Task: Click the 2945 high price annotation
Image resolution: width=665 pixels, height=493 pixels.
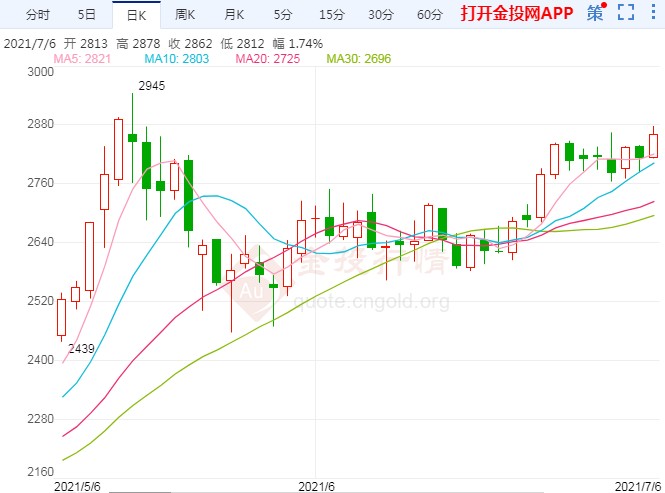Action: coord(151,86)
